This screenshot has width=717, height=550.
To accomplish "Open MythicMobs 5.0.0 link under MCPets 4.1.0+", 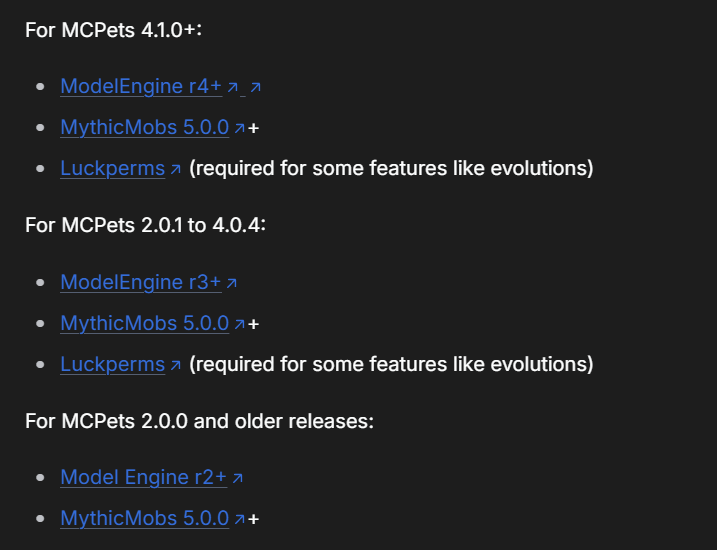I will (144, 127).
